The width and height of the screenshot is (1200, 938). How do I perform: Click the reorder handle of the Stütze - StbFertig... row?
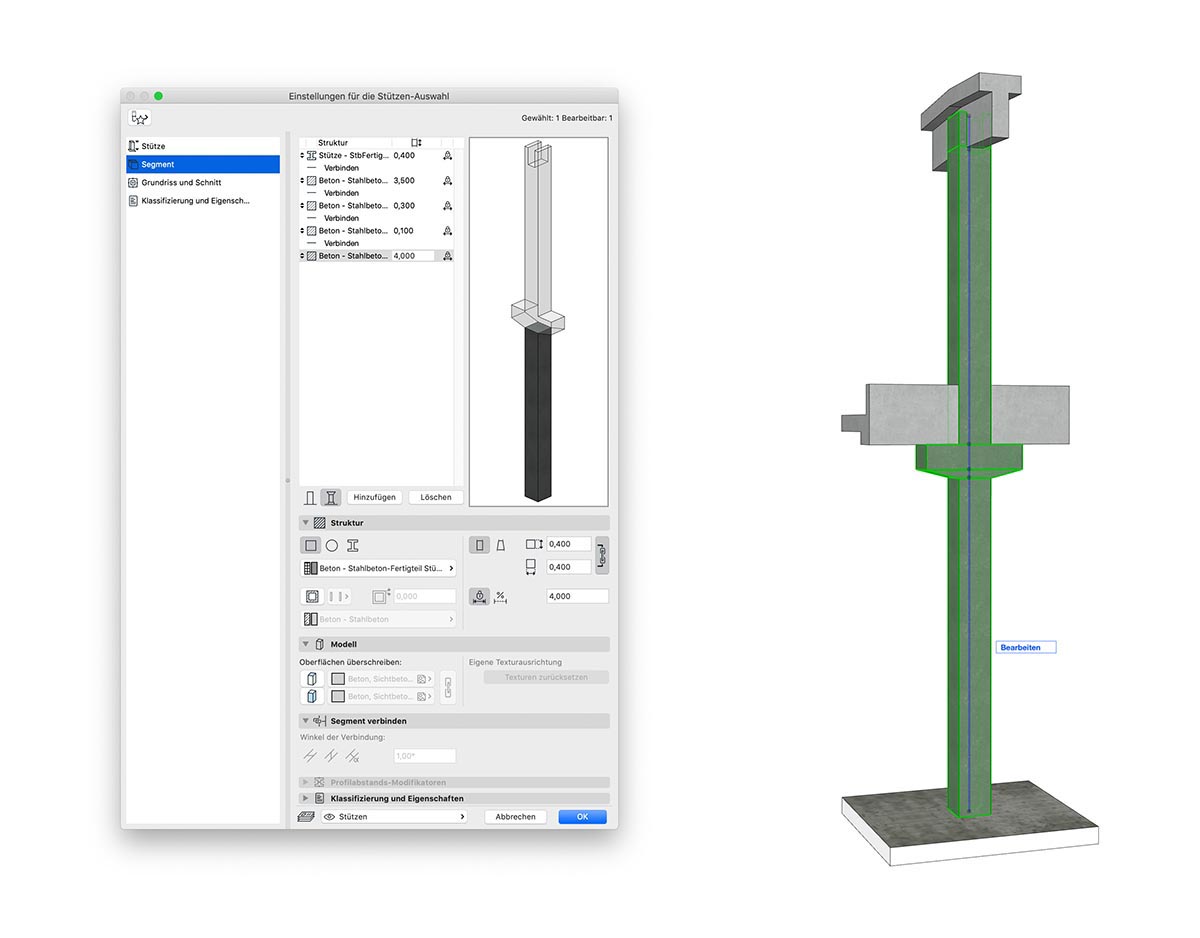point(302,156)
